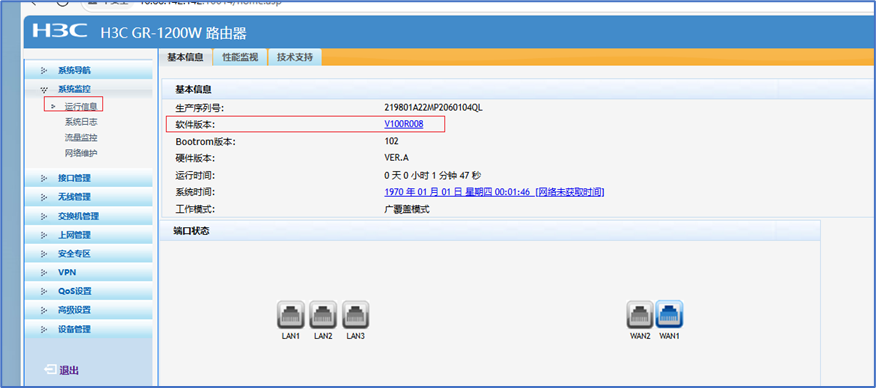Expand the 安全专区 menu

tap(89, 253)
